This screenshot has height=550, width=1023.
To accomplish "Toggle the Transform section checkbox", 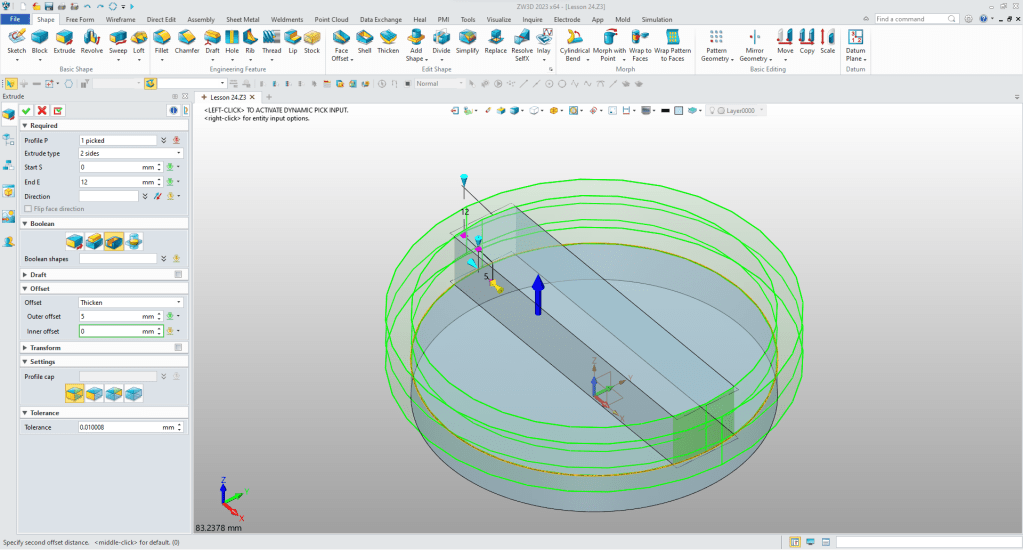I will click(x=178, y=348).
